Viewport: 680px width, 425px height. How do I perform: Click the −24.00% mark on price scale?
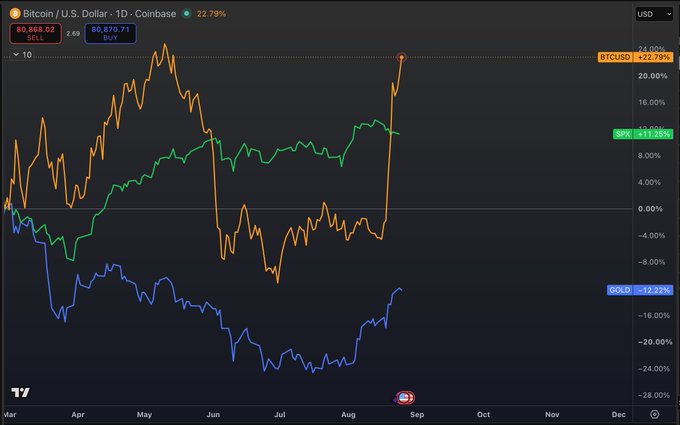click(x=654, y=369)
